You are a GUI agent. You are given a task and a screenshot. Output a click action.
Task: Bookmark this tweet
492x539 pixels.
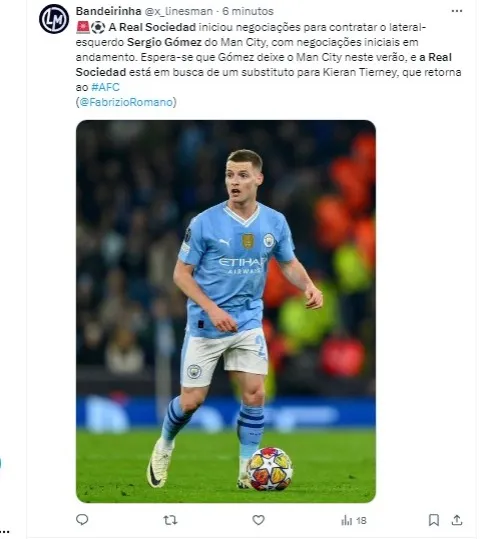point(434,520)
